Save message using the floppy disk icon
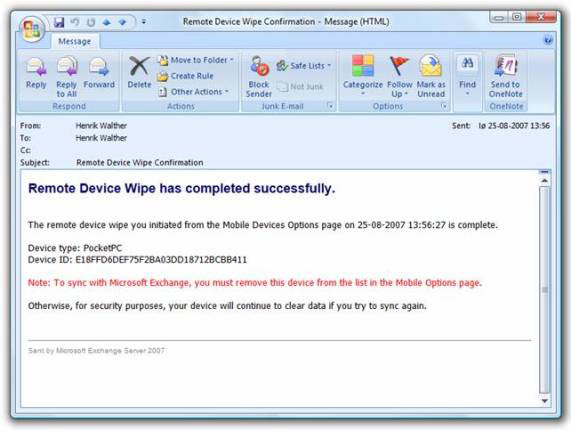 59,23
